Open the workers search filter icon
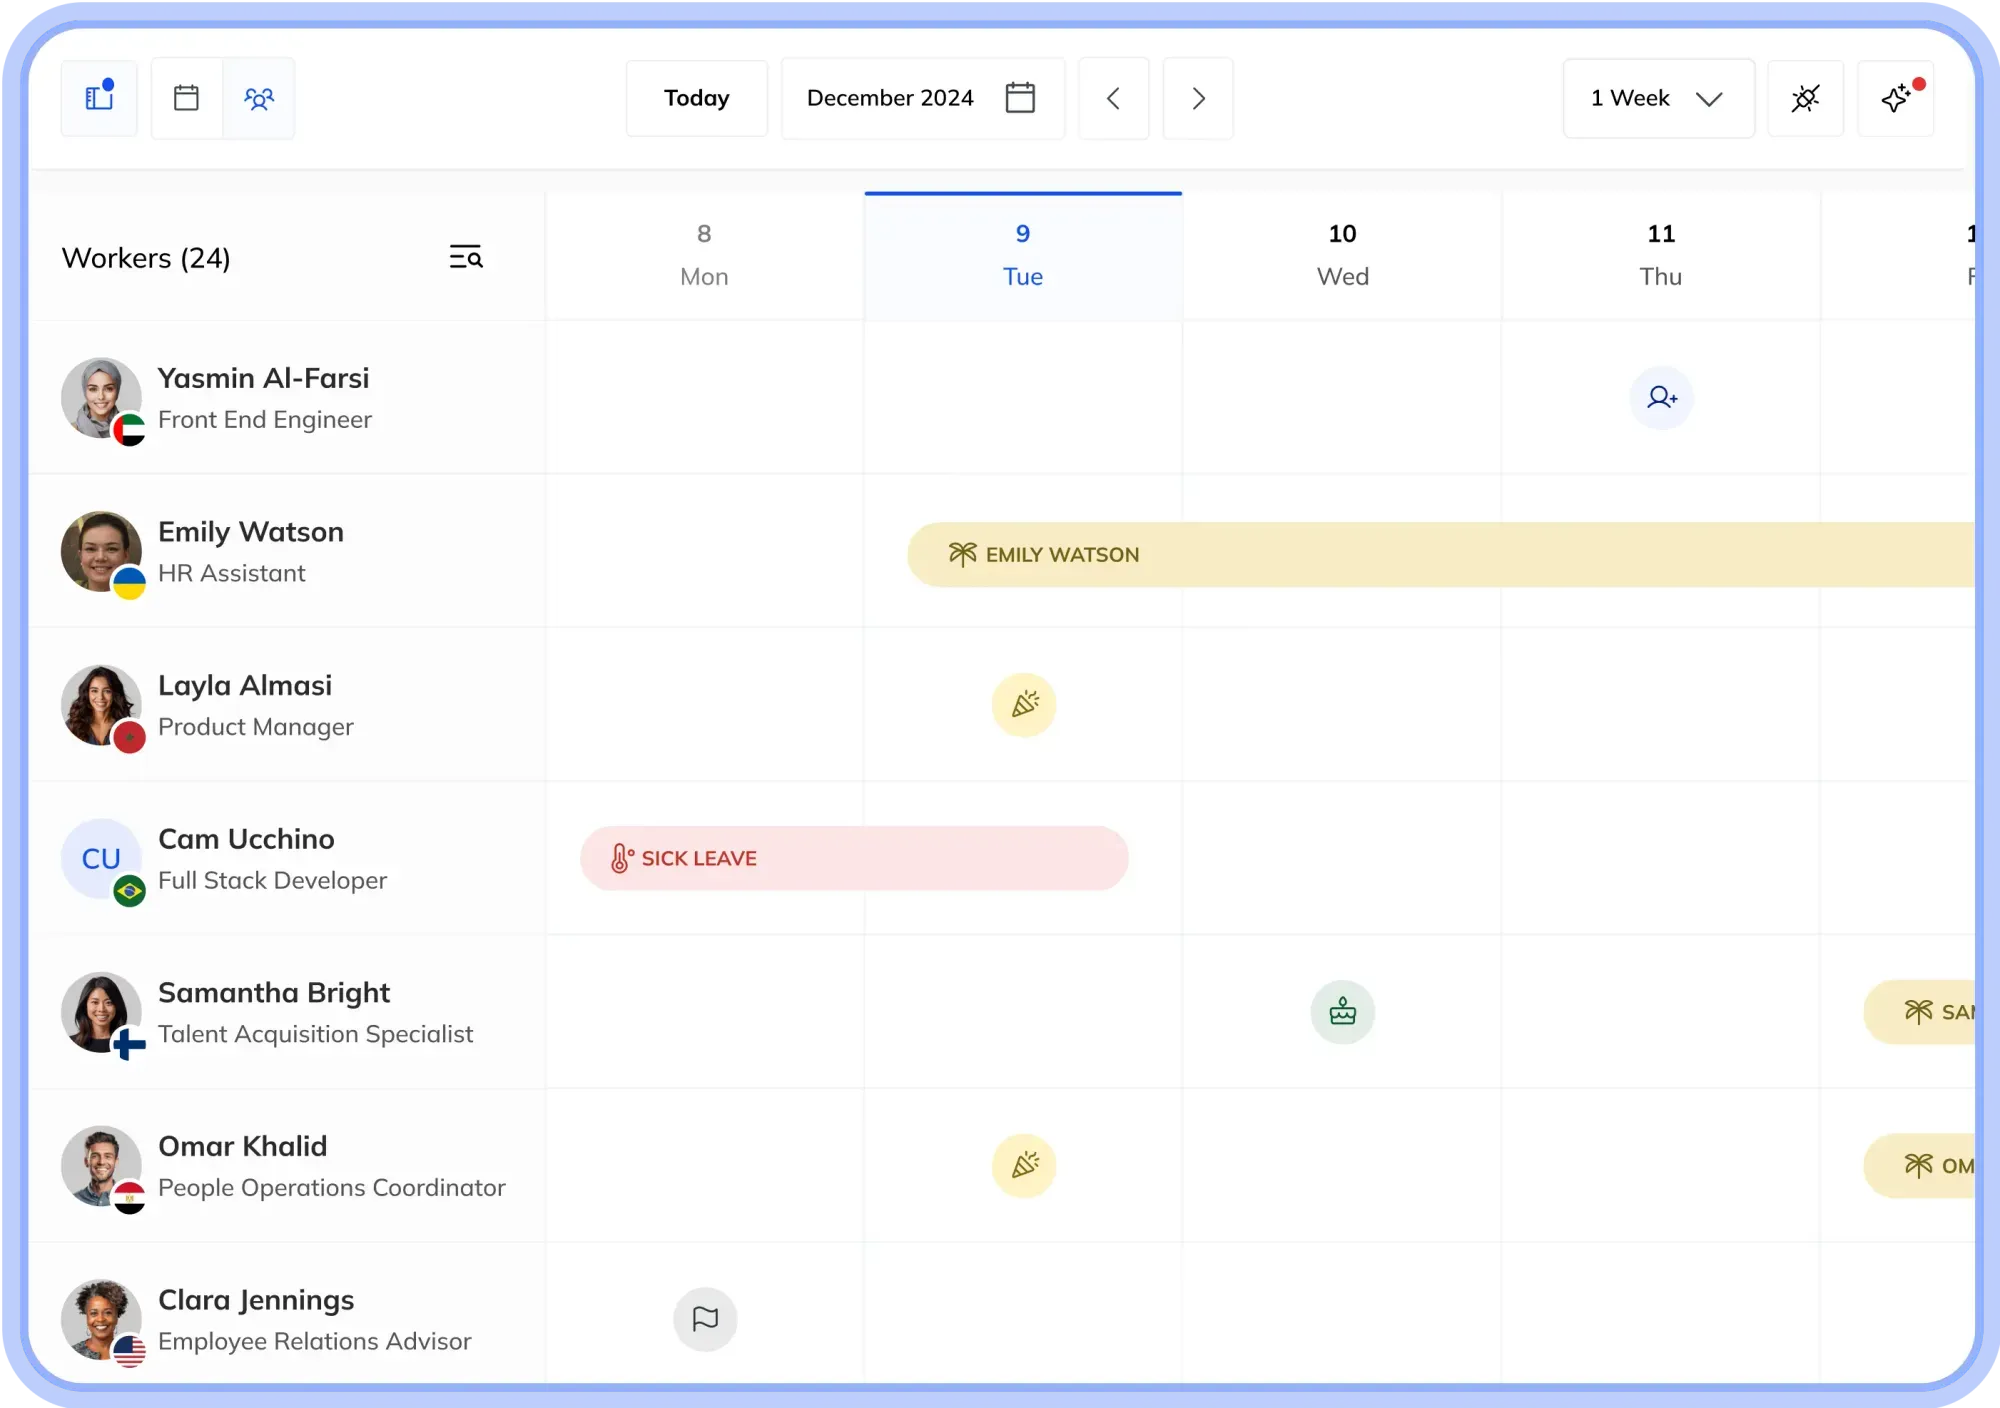2000x1408 pixels. tap(466, 257)
